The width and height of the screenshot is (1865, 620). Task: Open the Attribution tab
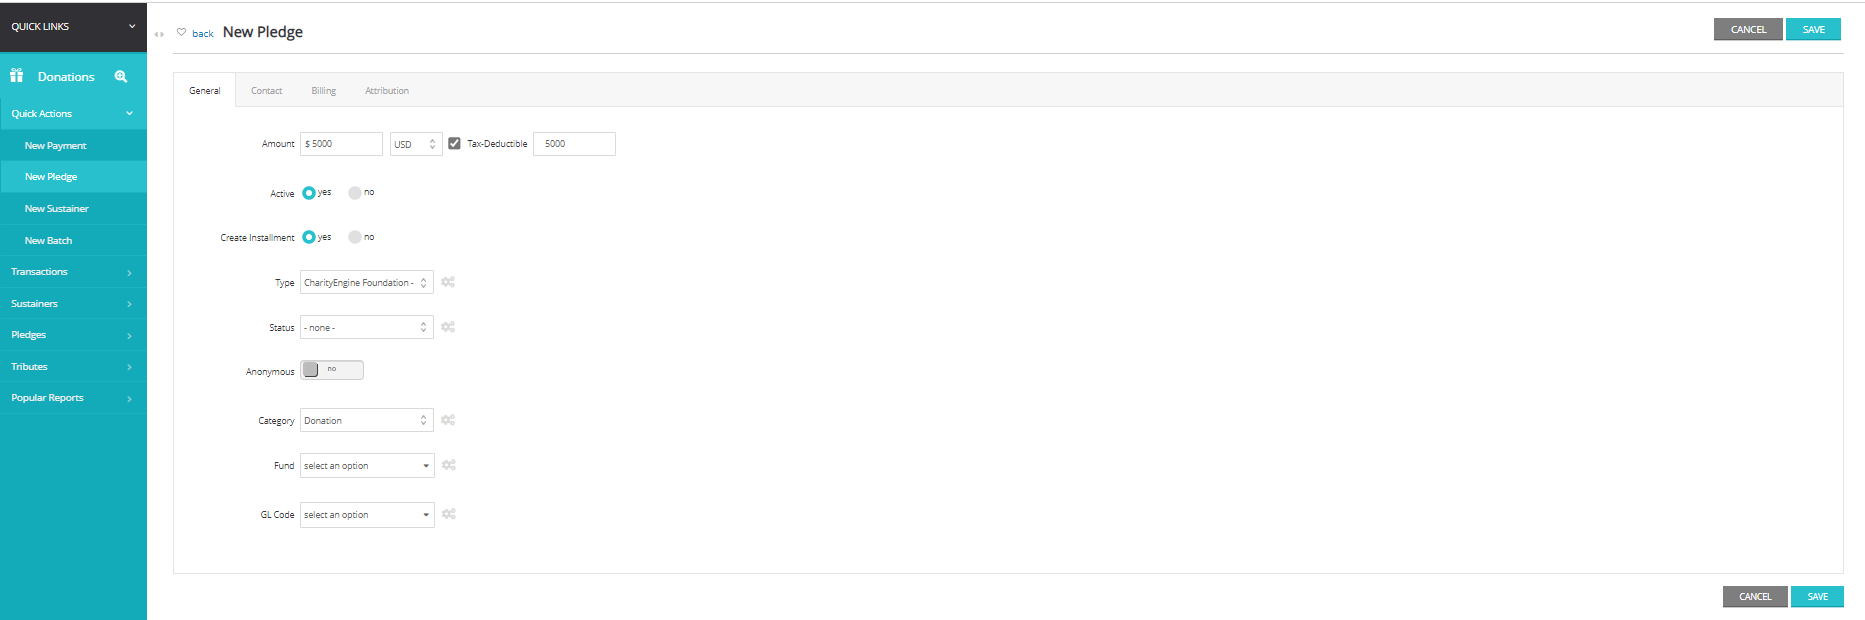[387, 91]
